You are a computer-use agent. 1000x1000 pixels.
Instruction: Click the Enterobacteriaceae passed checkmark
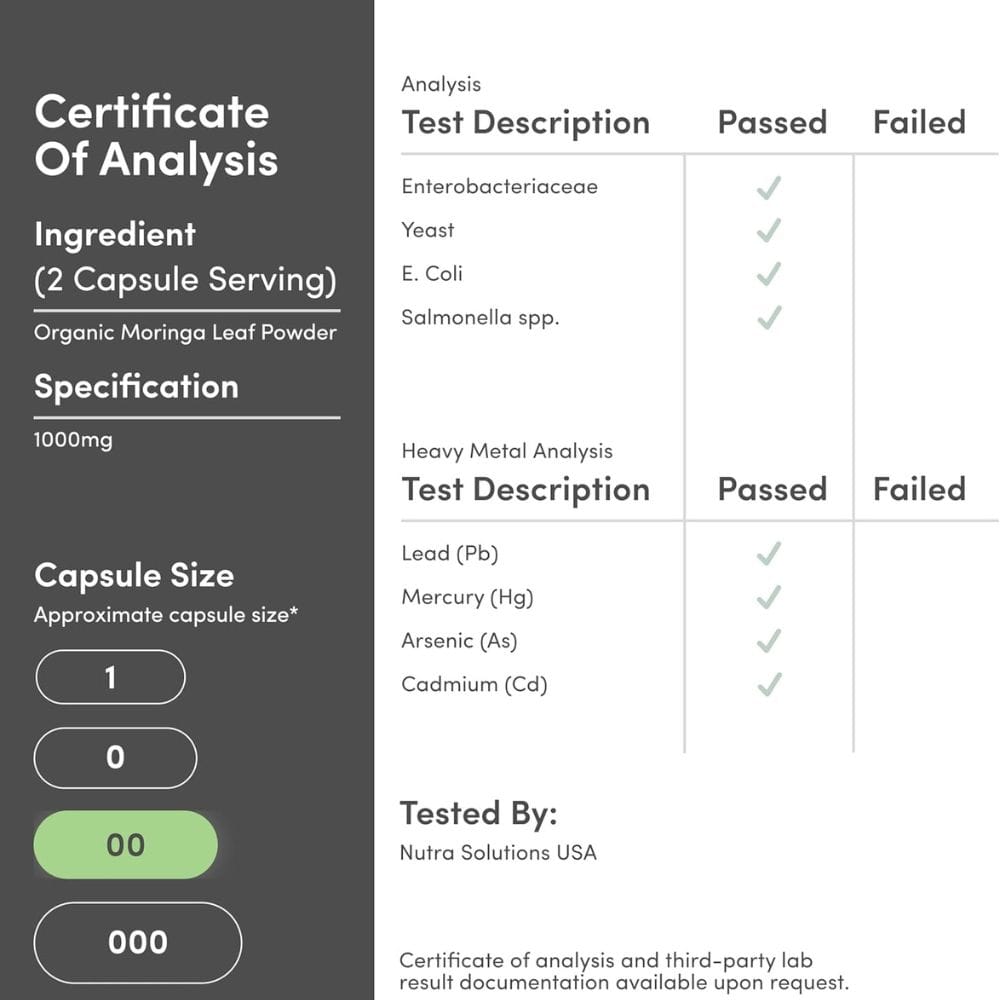coord(768,188)
